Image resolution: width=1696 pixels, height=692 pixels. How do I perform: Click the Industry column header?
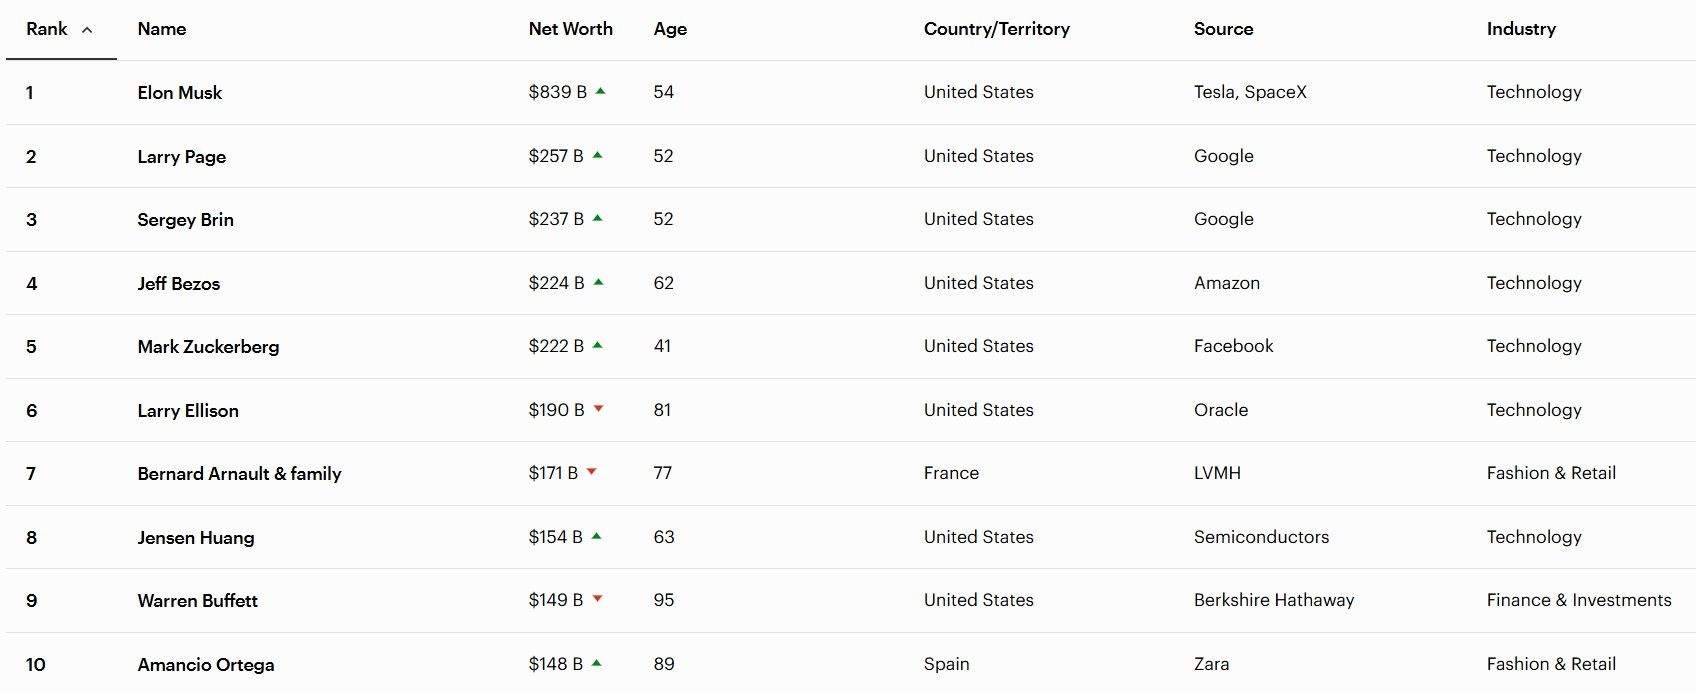click(x=1520, y=29)
